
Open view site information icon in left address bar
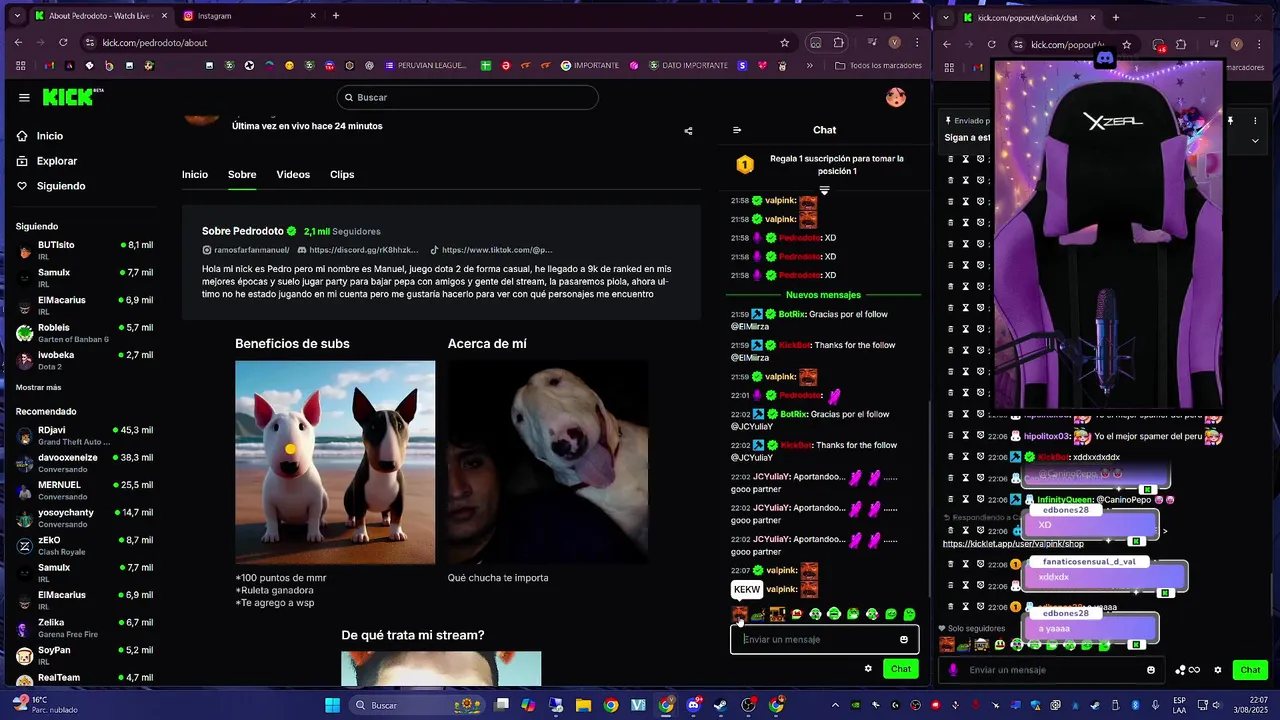[90, 43]
